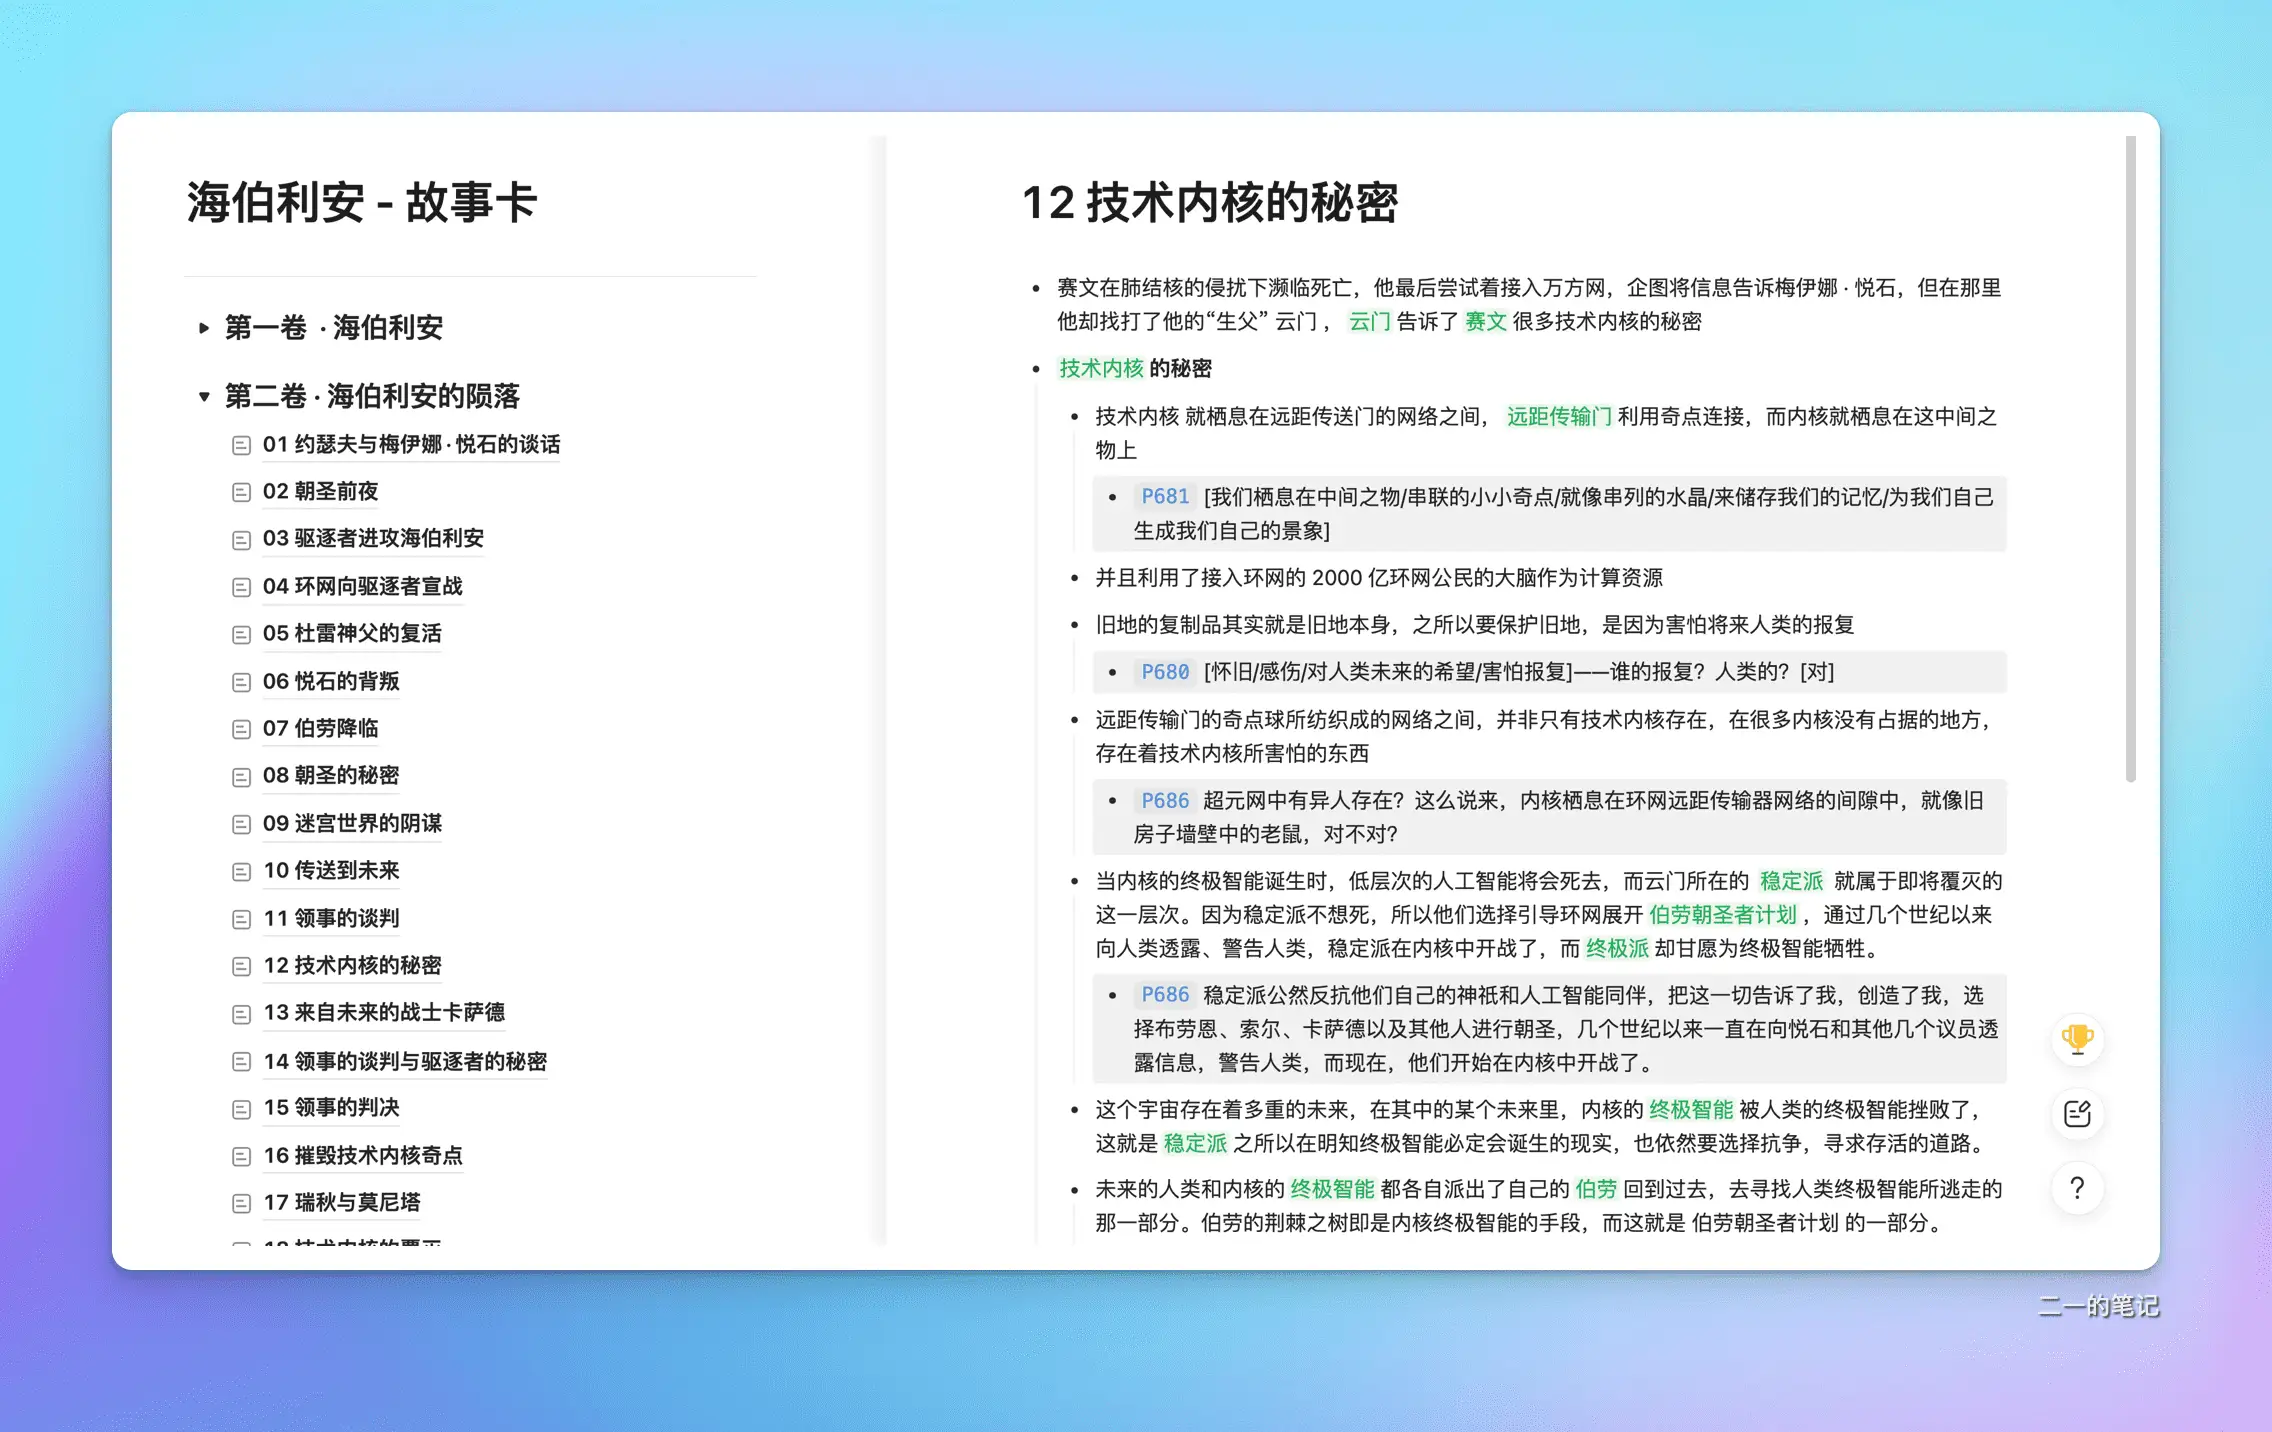Click page icon beside 11 领事的谈判
2272x1432 pixels.
(x=241, y=919)
